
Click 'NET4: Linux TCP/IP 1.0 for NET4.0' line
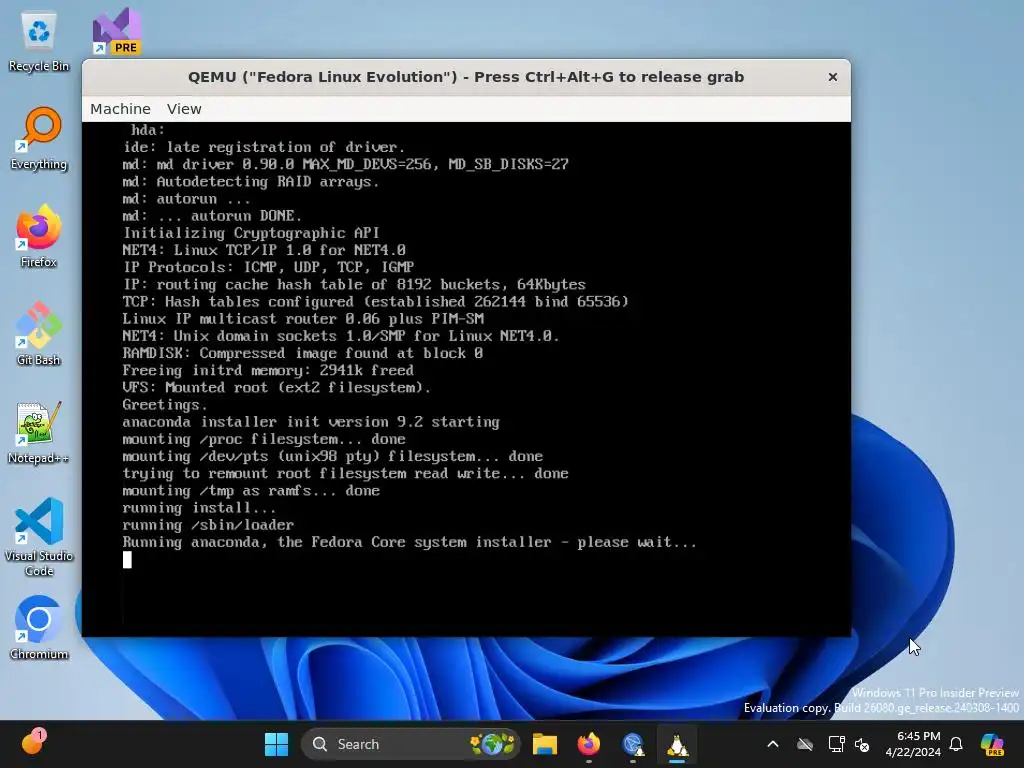[x=264, y=250]
